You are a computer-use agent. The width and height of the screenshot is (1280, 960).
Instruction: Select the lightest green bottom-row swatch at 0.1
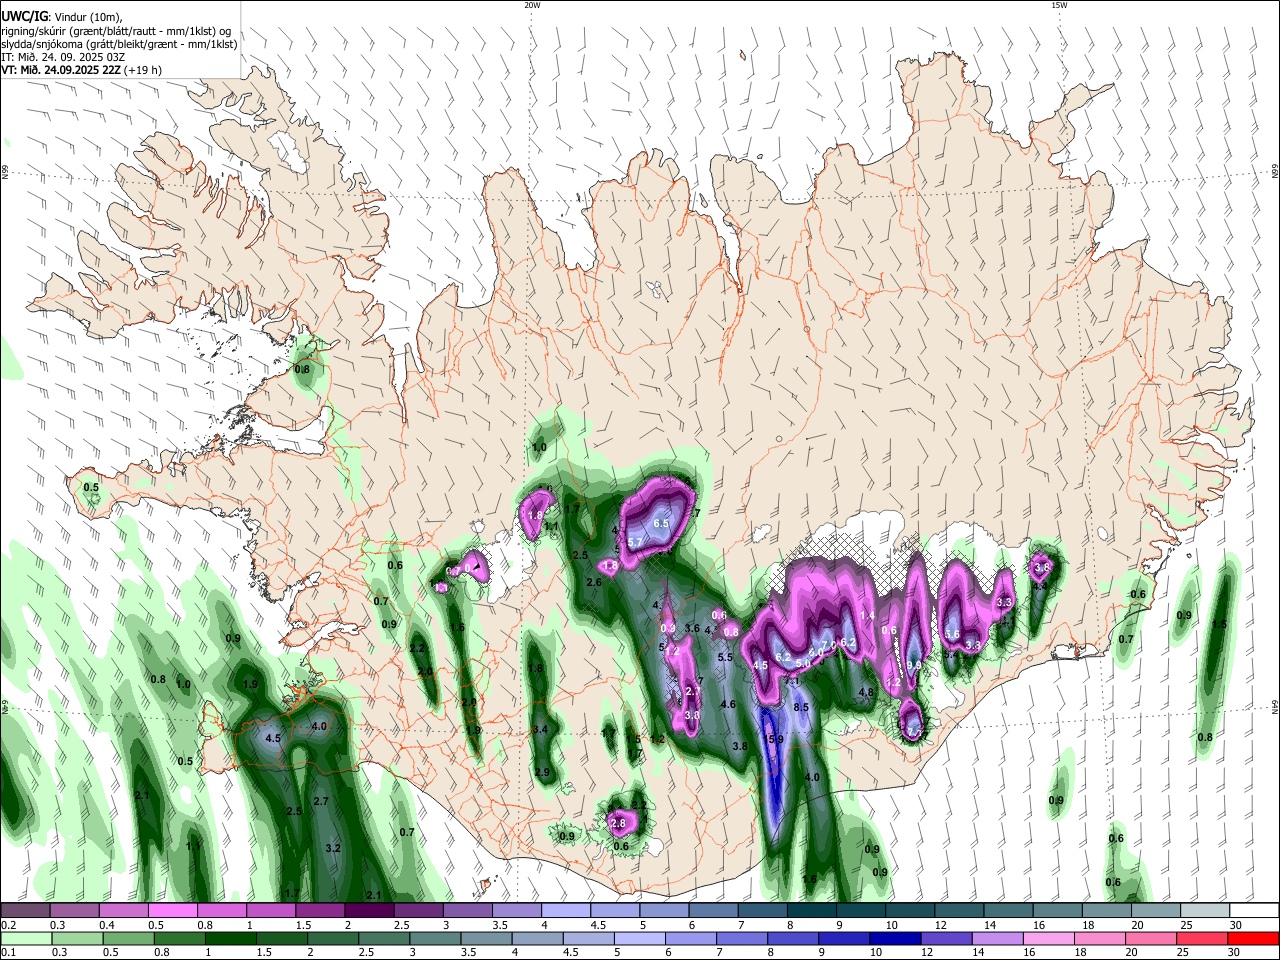(25, 939)
